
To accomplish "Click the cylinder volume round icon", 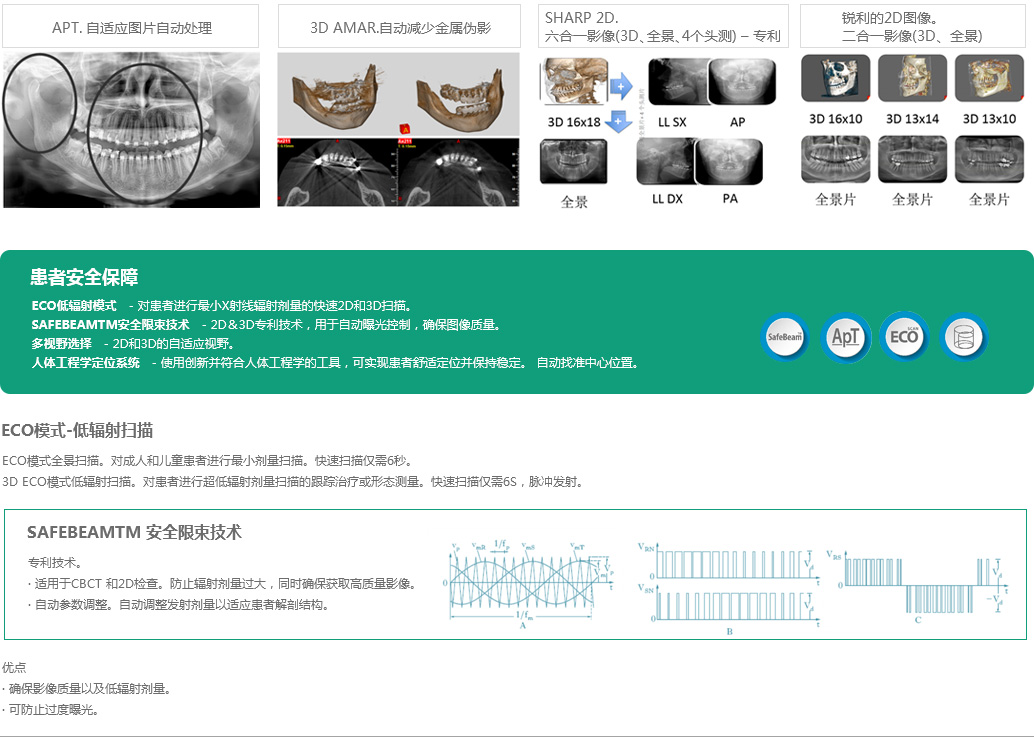I will pos(963,337).
